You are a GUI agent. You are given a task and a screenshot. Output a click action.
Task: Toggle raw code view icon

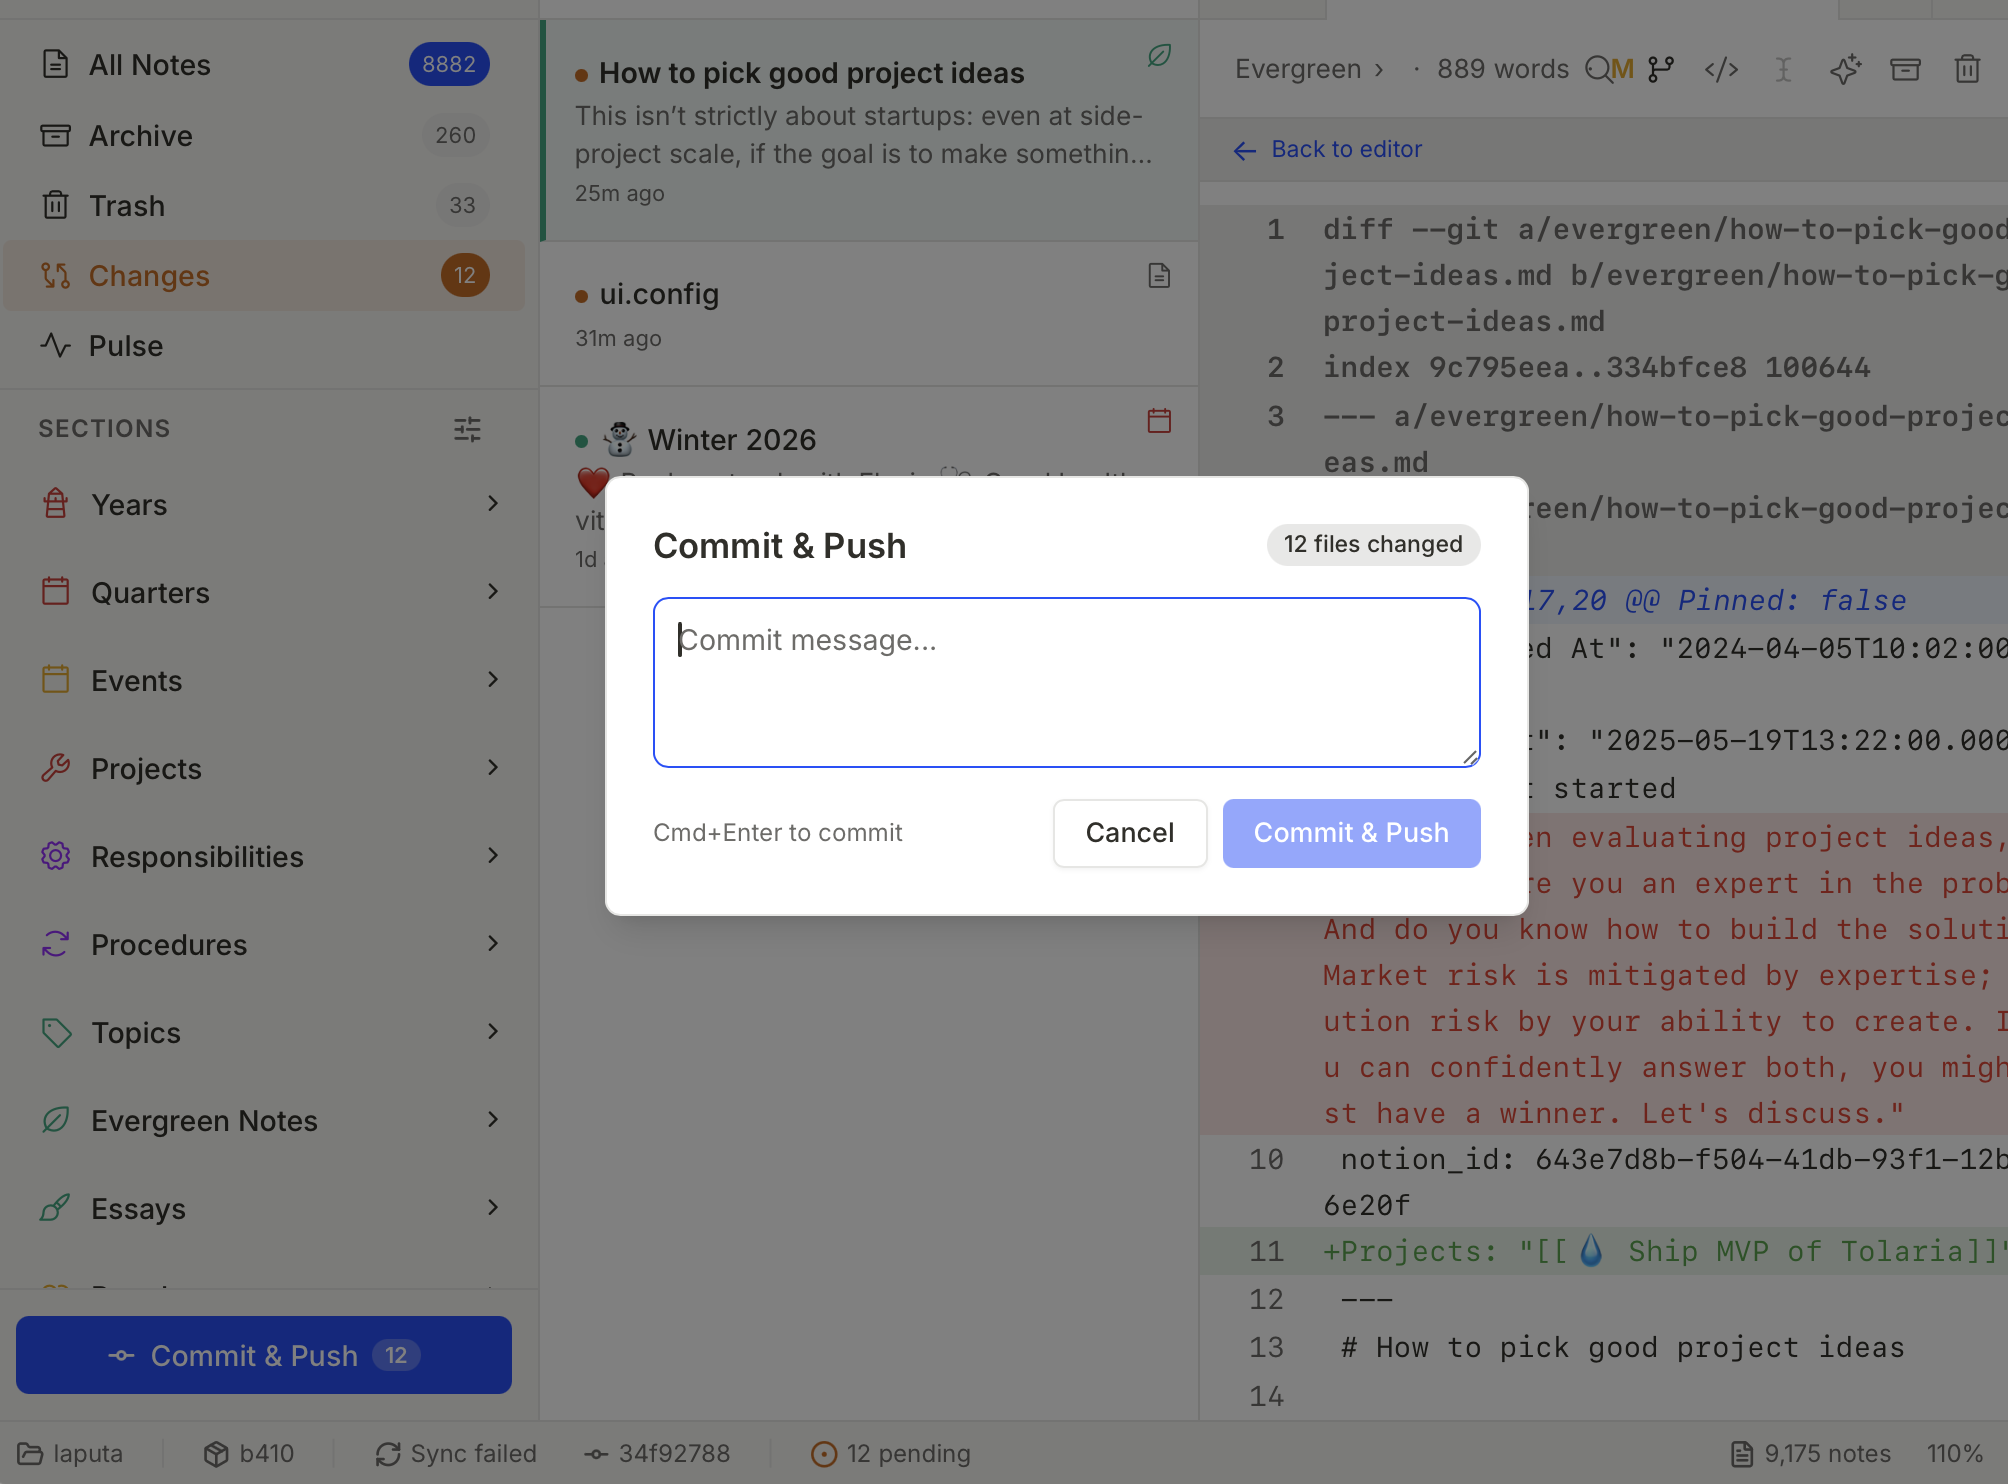point(1721,69)
